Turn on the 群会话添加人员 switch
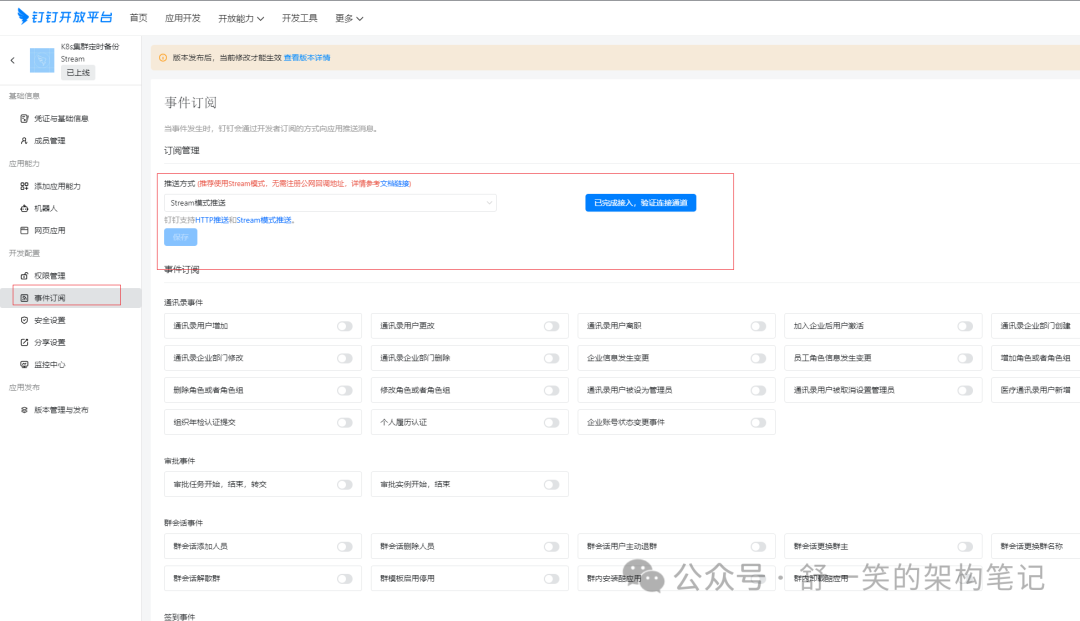The height and width of the screenshot is (621, 1080). [344, 547]
